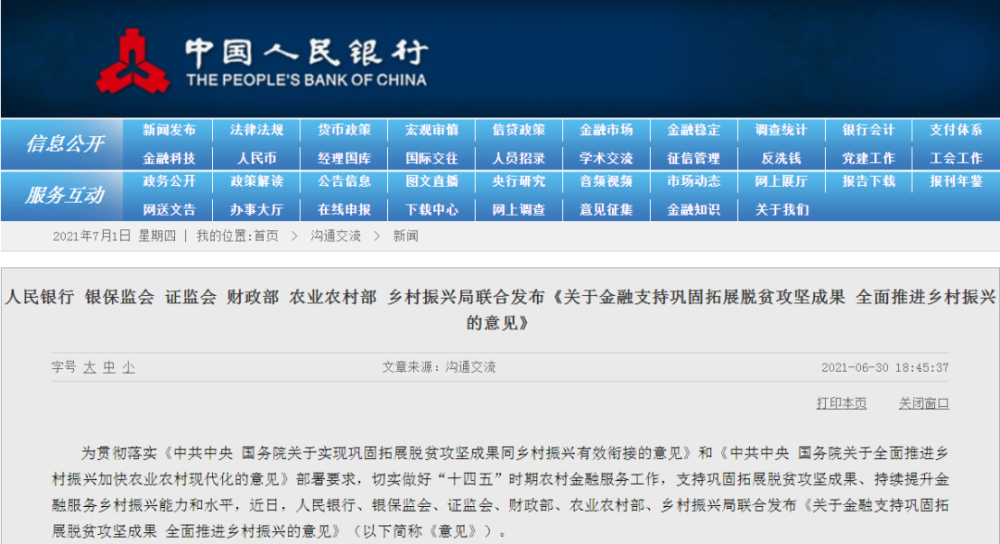The height and width of the screenshot is (544, 1000).
Task: Select the 金融市场 navigation item
Action: click(606, 130)
